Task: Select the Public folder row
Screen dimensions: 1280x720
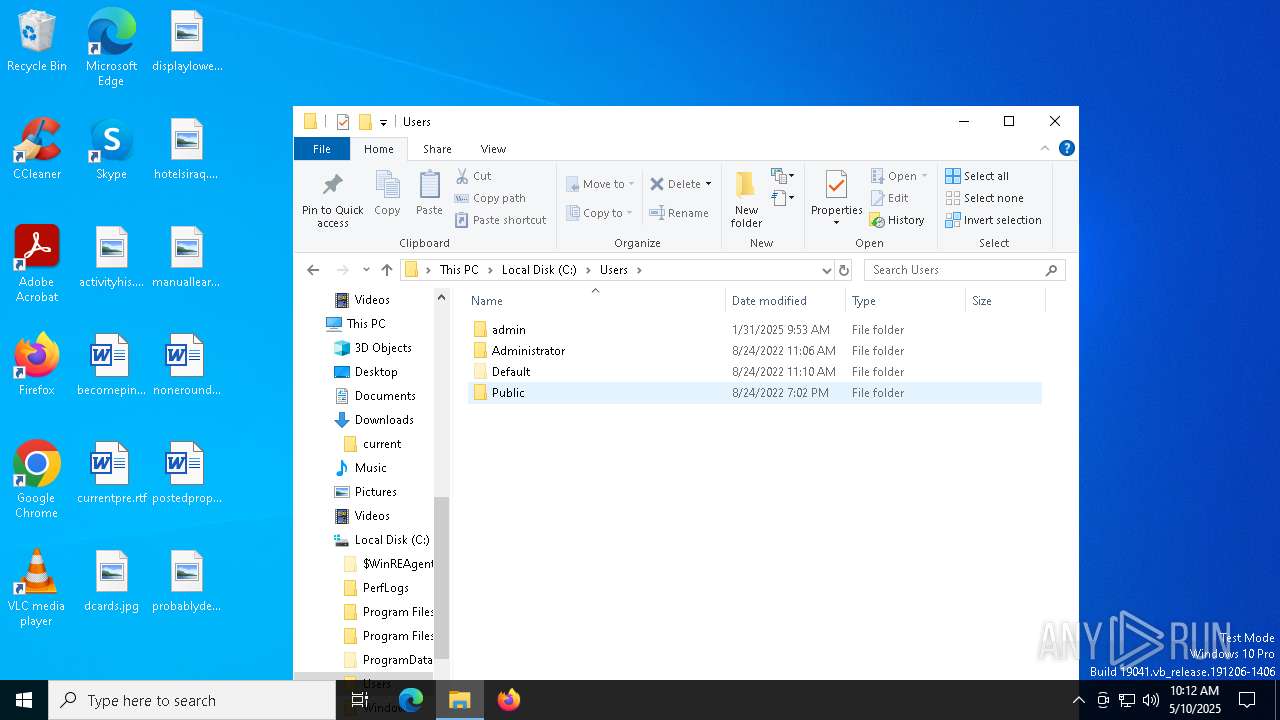Action: point(754,393)
